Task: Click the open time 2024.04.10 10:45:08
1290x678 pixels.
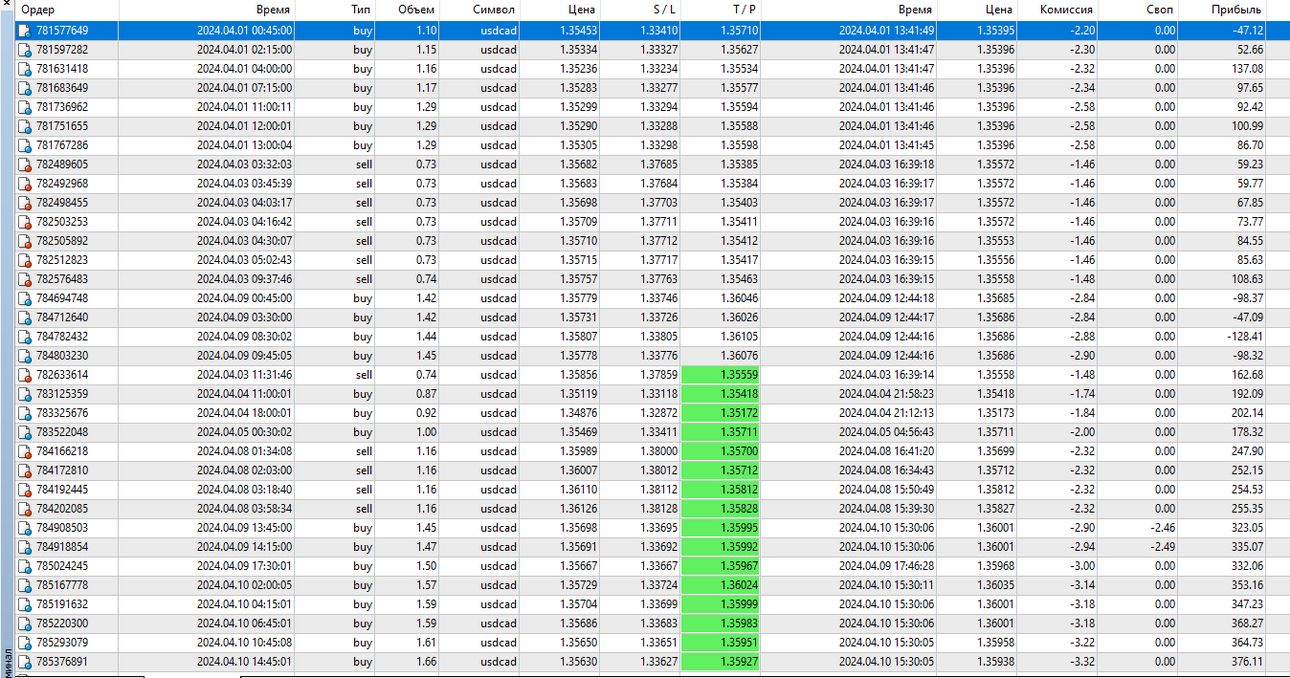Action: [x=244, y=642]
